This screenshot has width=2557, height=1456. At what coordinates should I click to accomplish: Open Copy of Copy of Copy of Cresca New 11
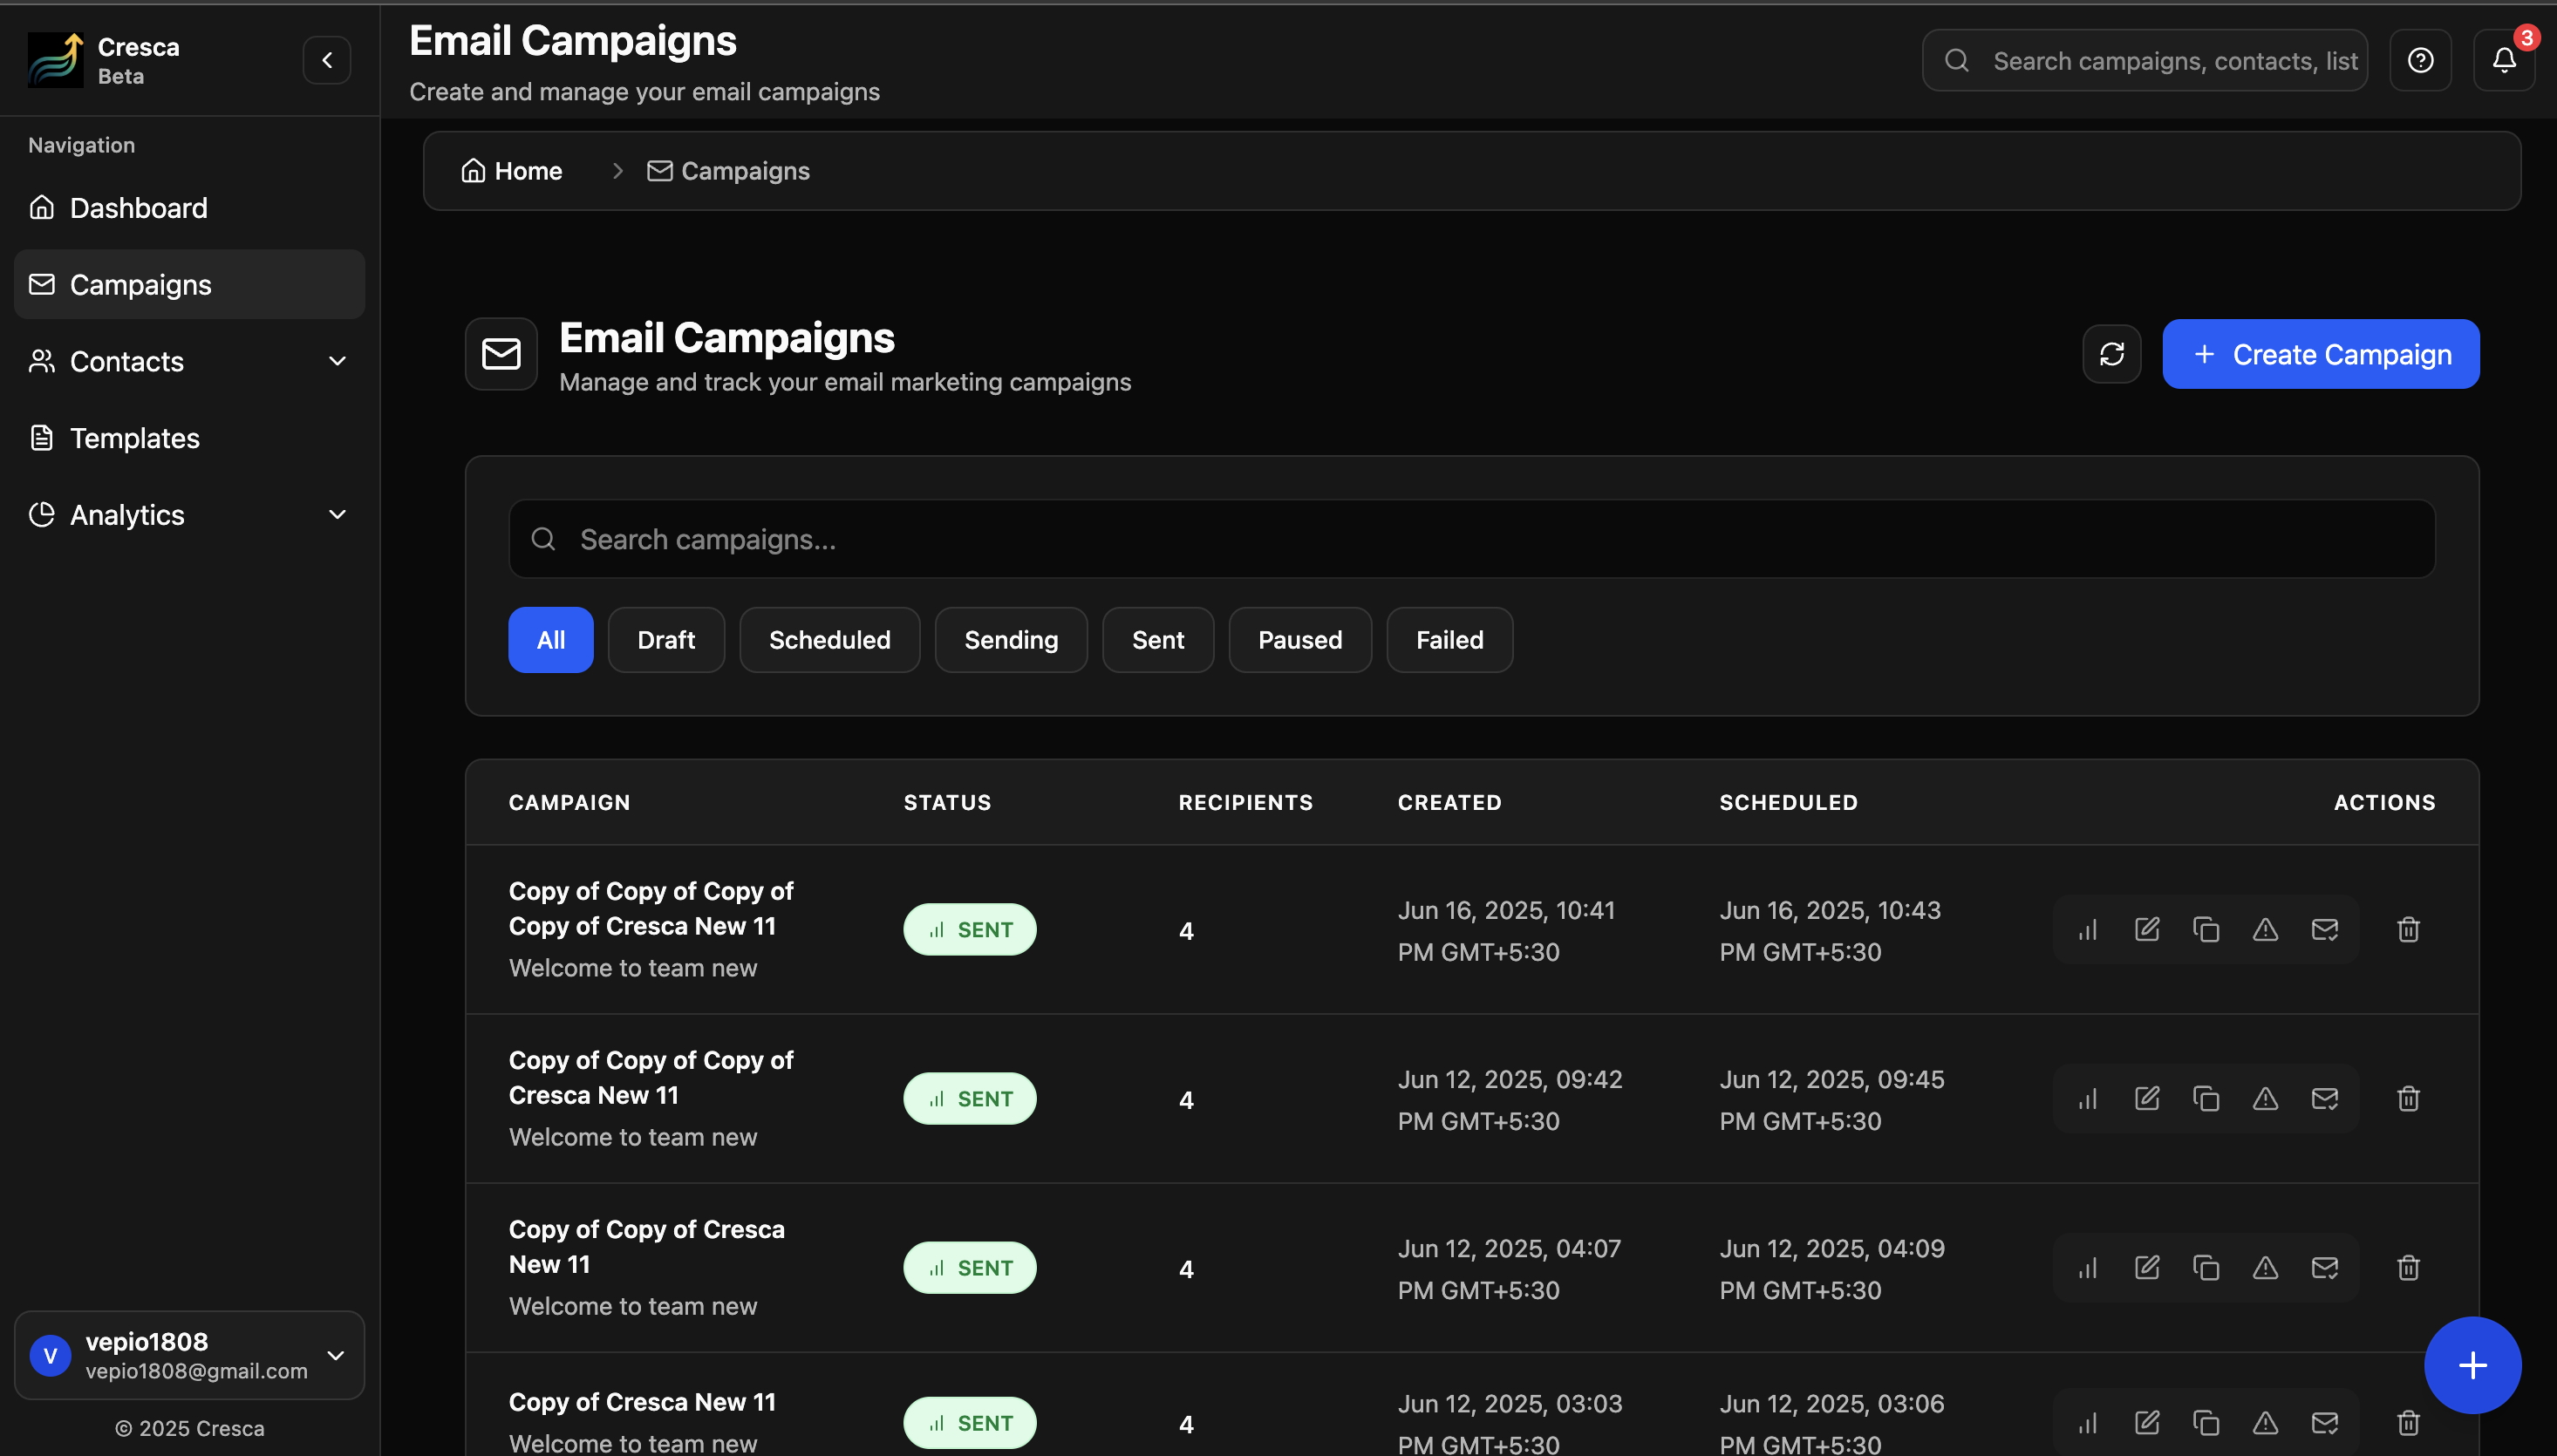[x=651, y=1078]
